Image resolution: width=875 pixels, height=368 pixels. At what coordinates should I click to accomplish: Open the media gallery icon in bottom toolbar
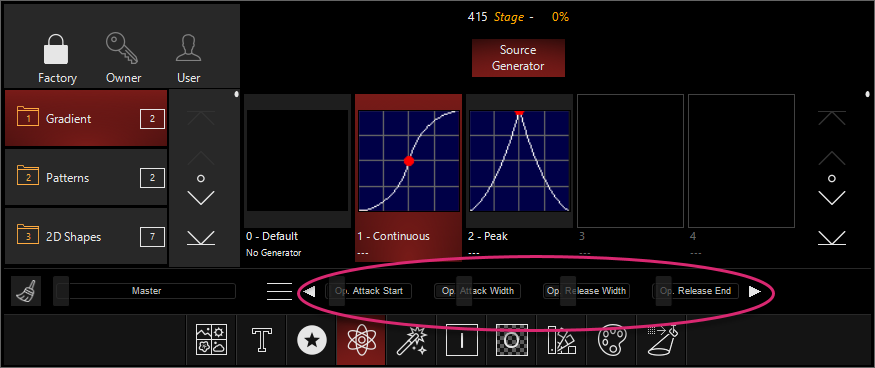[211, 340]
